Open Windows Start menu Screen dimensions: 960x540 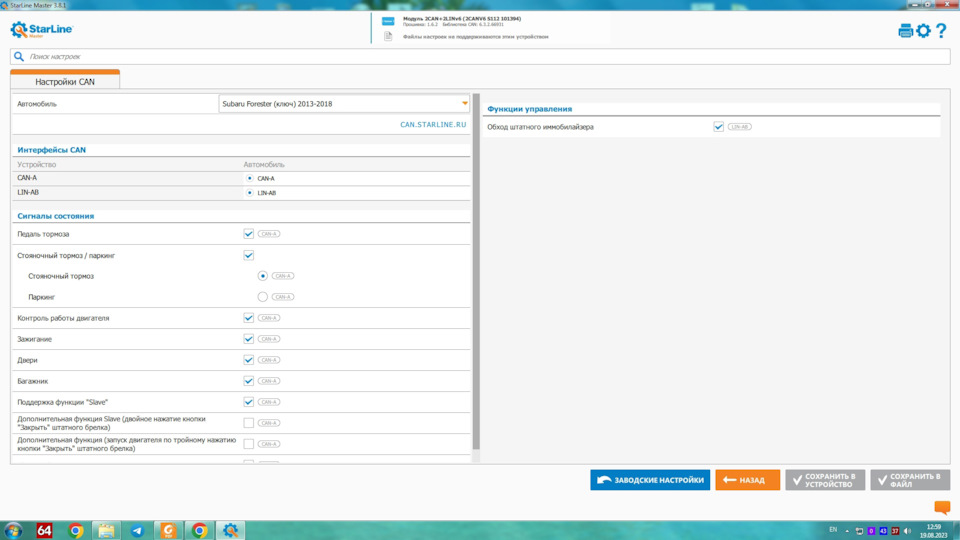(13, 530)
